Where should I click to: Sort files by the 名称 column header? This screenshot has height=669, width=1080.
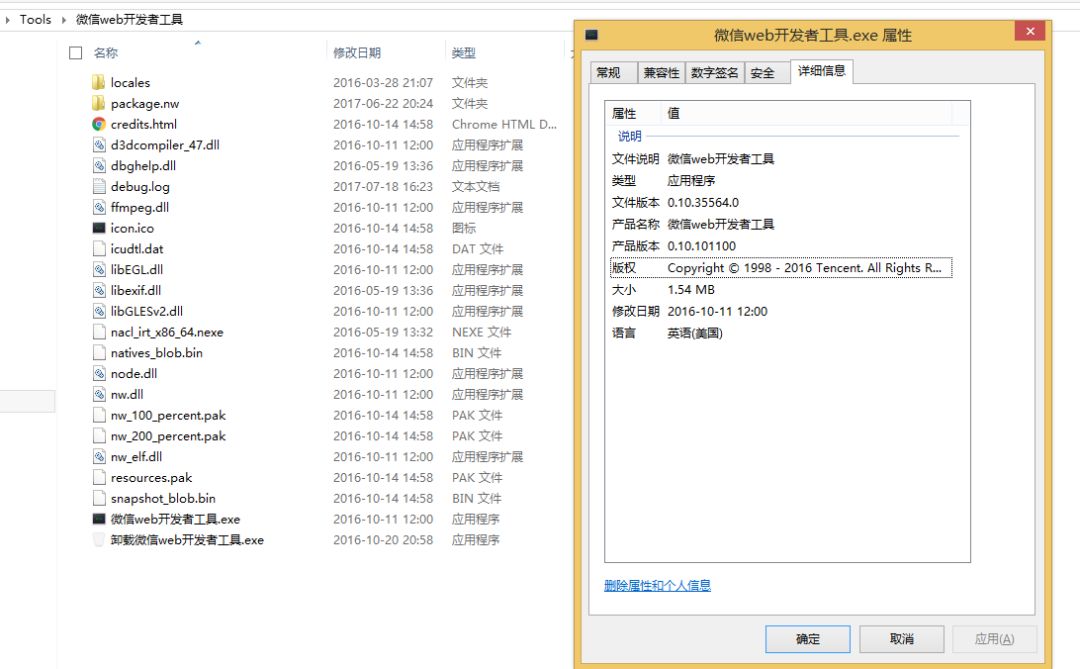click(x=106, y=53)
